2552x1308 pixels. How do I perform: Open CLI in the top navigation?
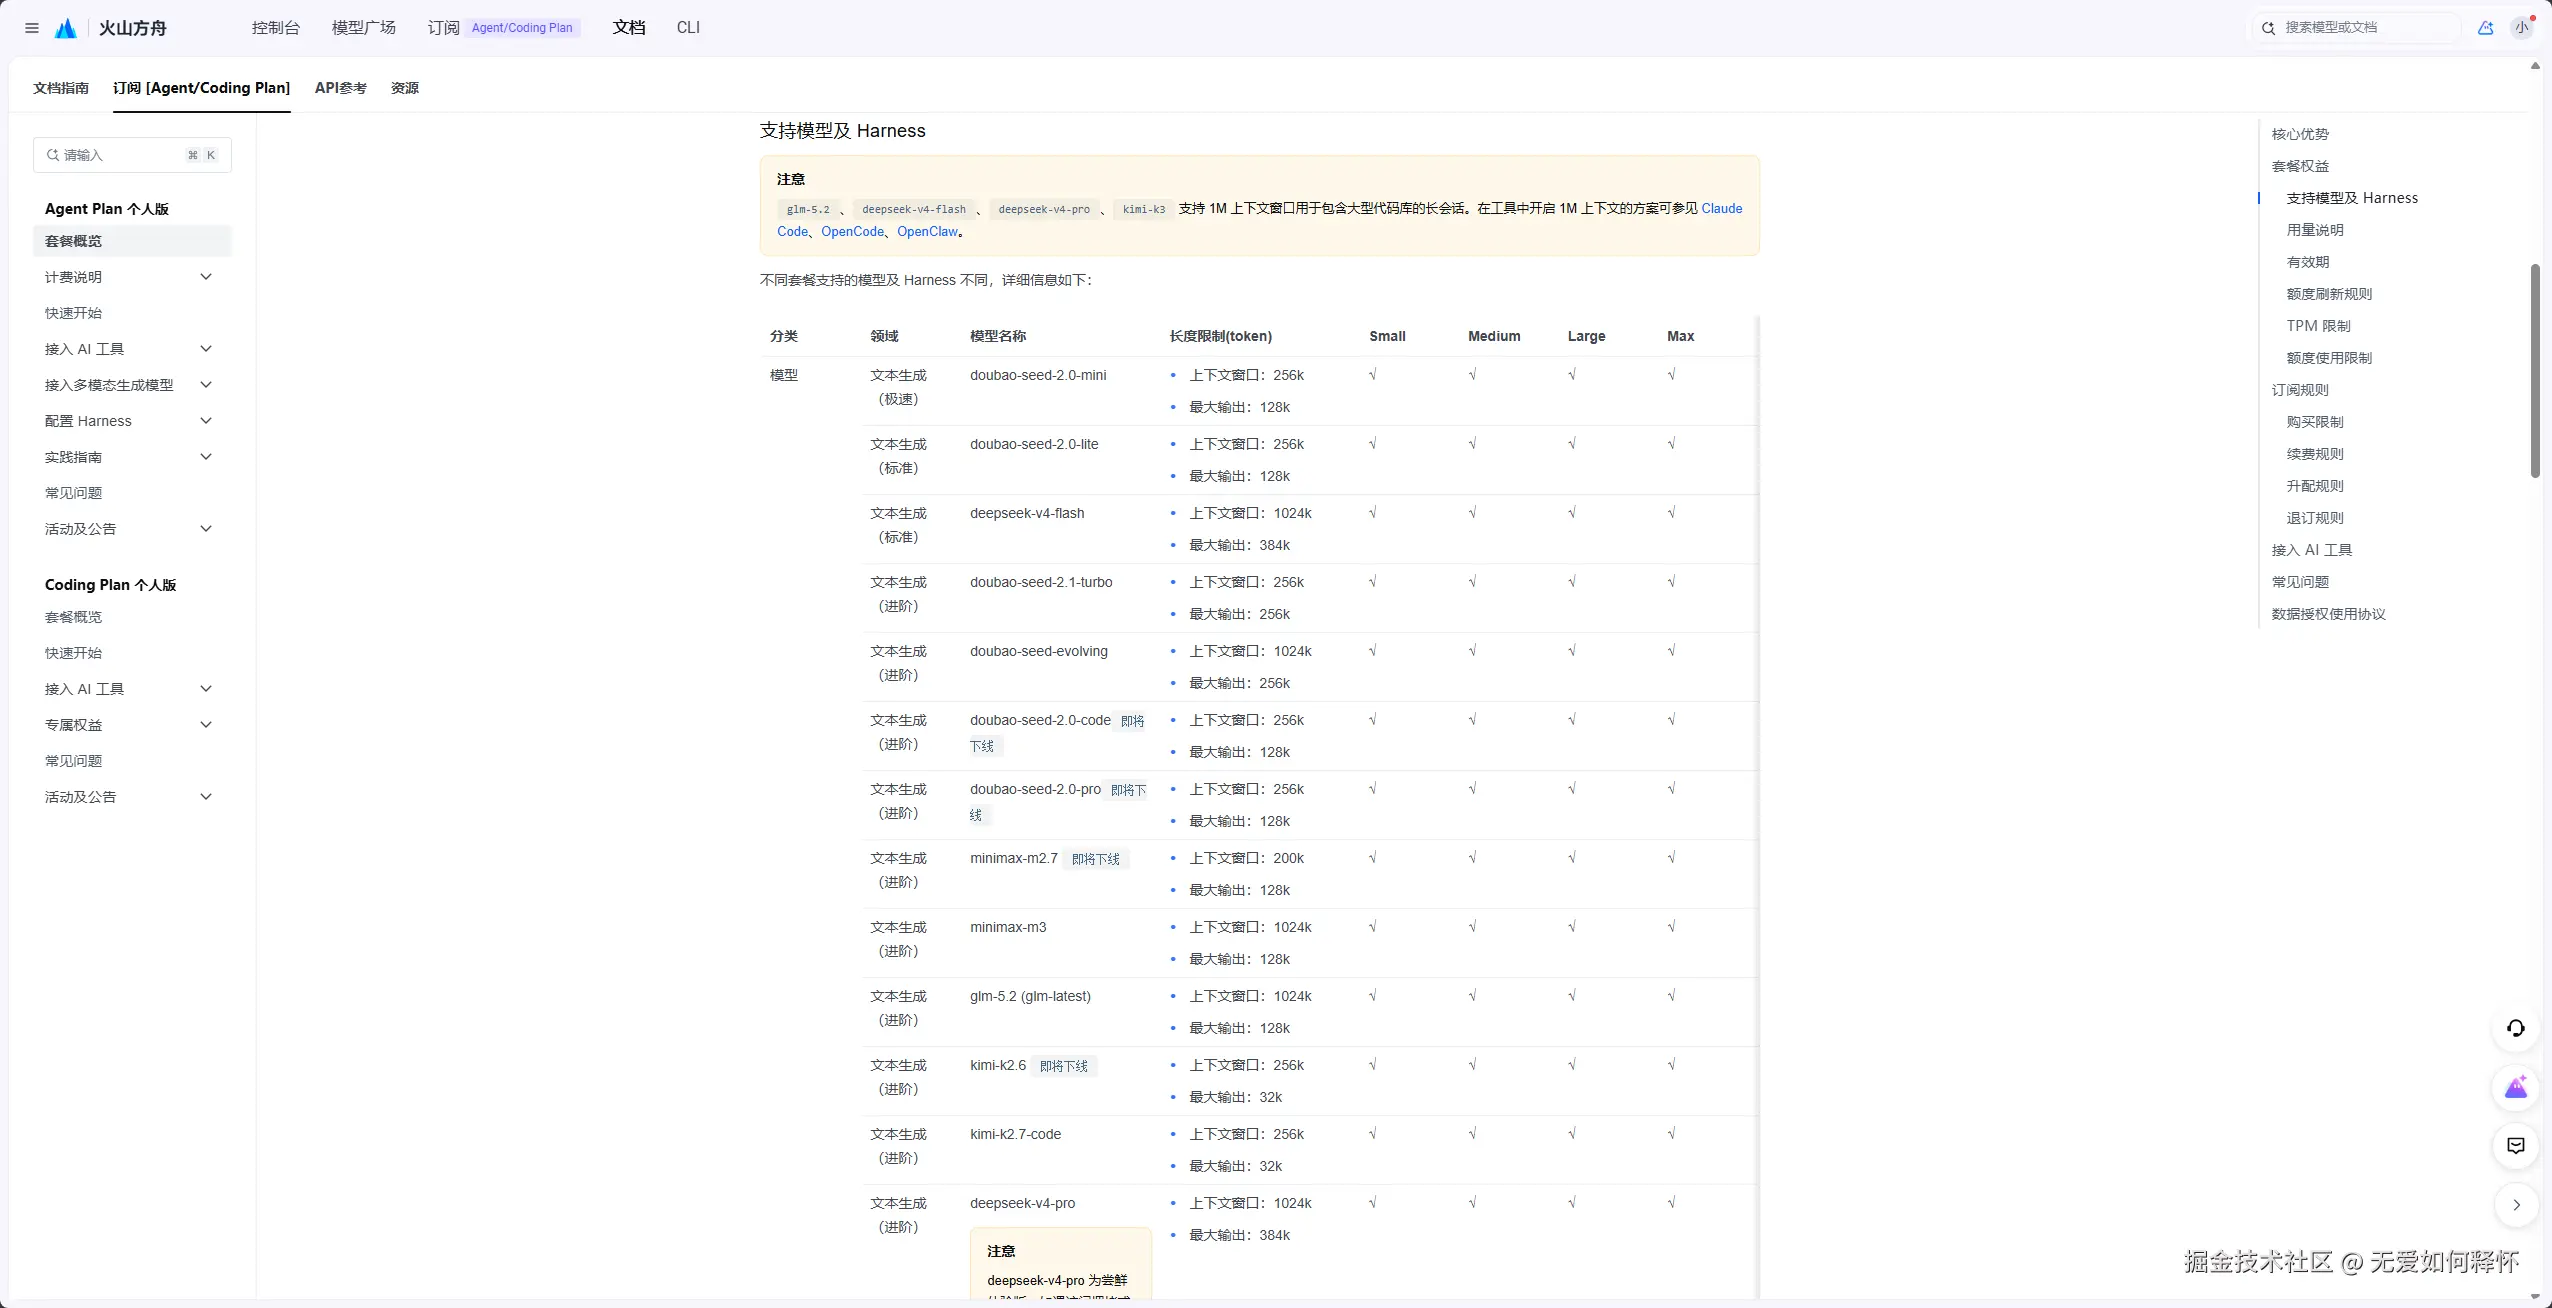click(x=688, y=28)
